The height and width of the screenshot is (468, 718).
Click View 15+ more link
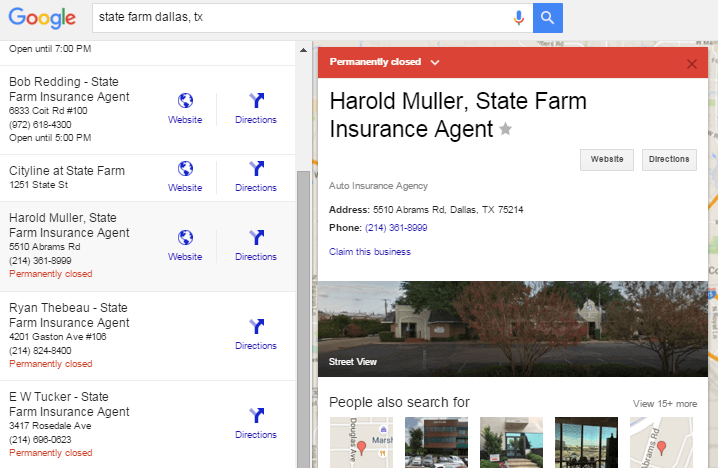click(665, 404)
